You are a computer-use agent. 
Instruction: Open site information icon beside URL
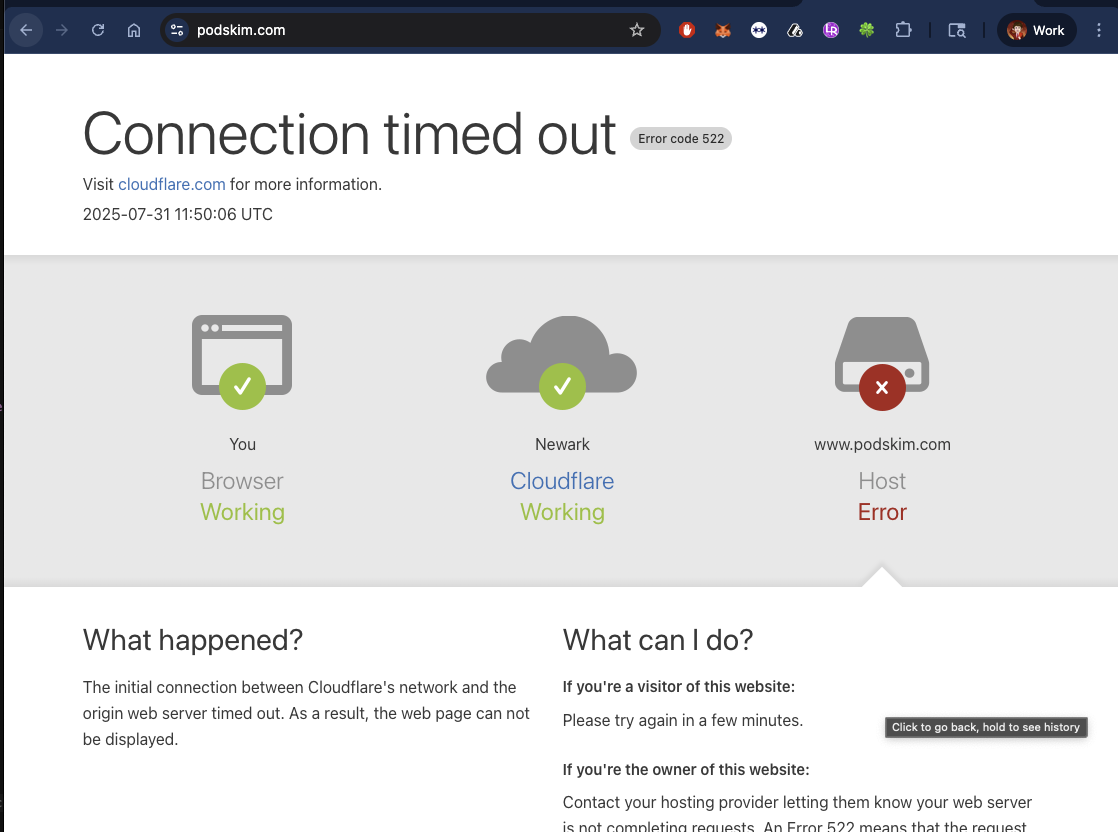tap(177, 30)
